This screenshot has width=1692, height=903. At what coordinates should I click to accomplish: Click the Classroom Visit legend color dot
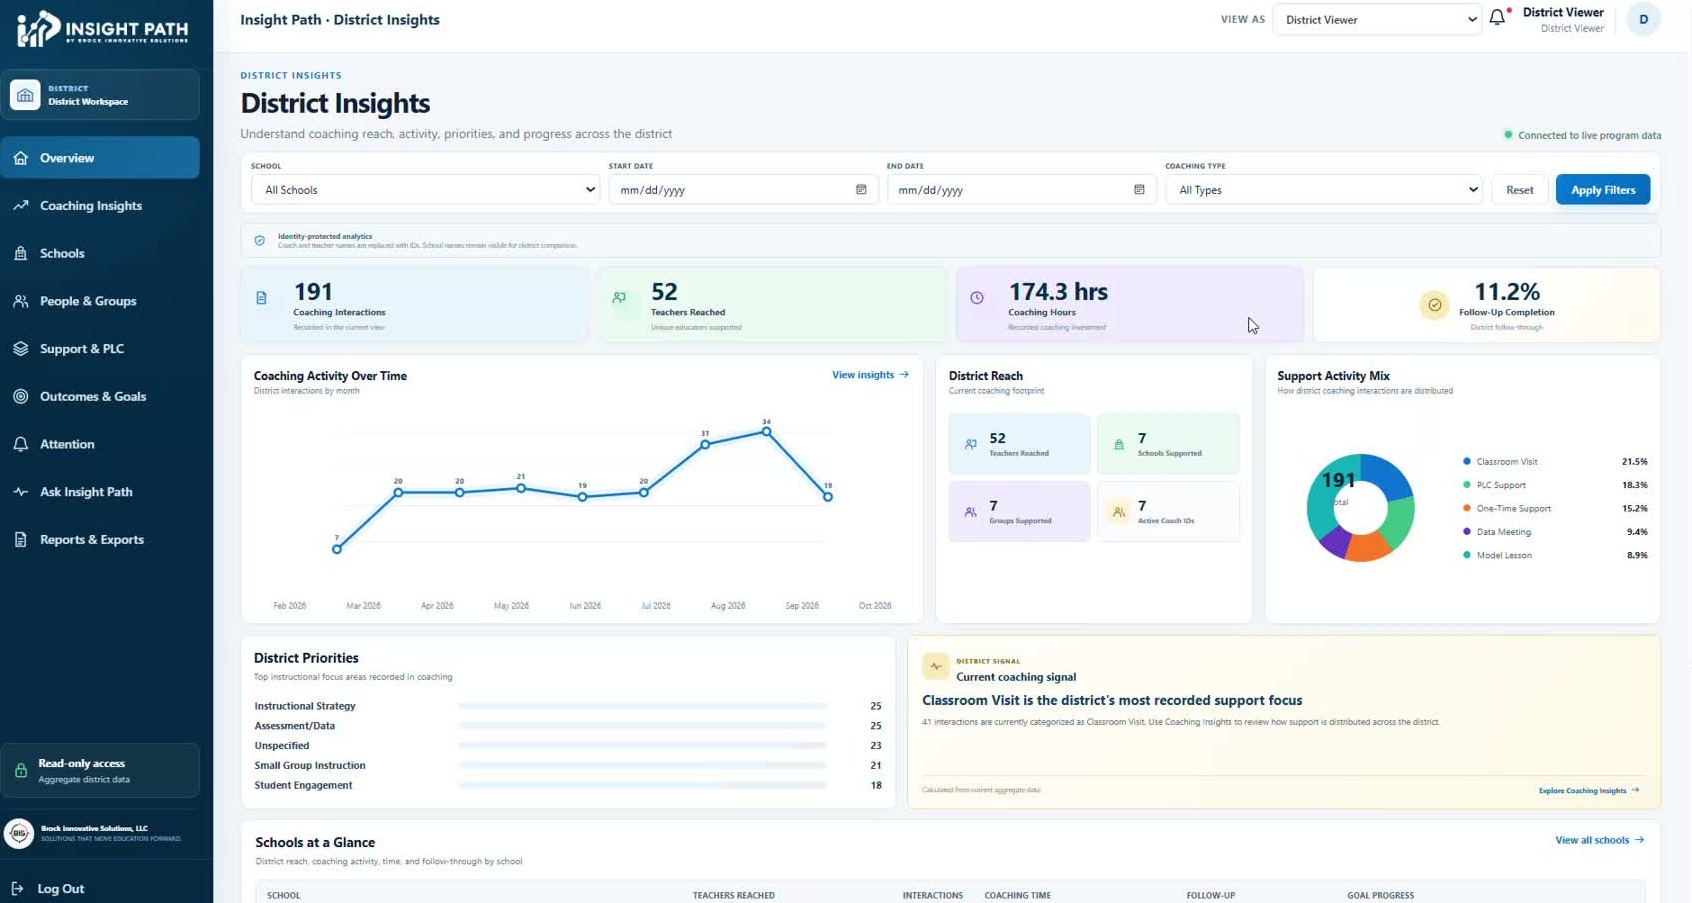click(x=1466, y=462)
